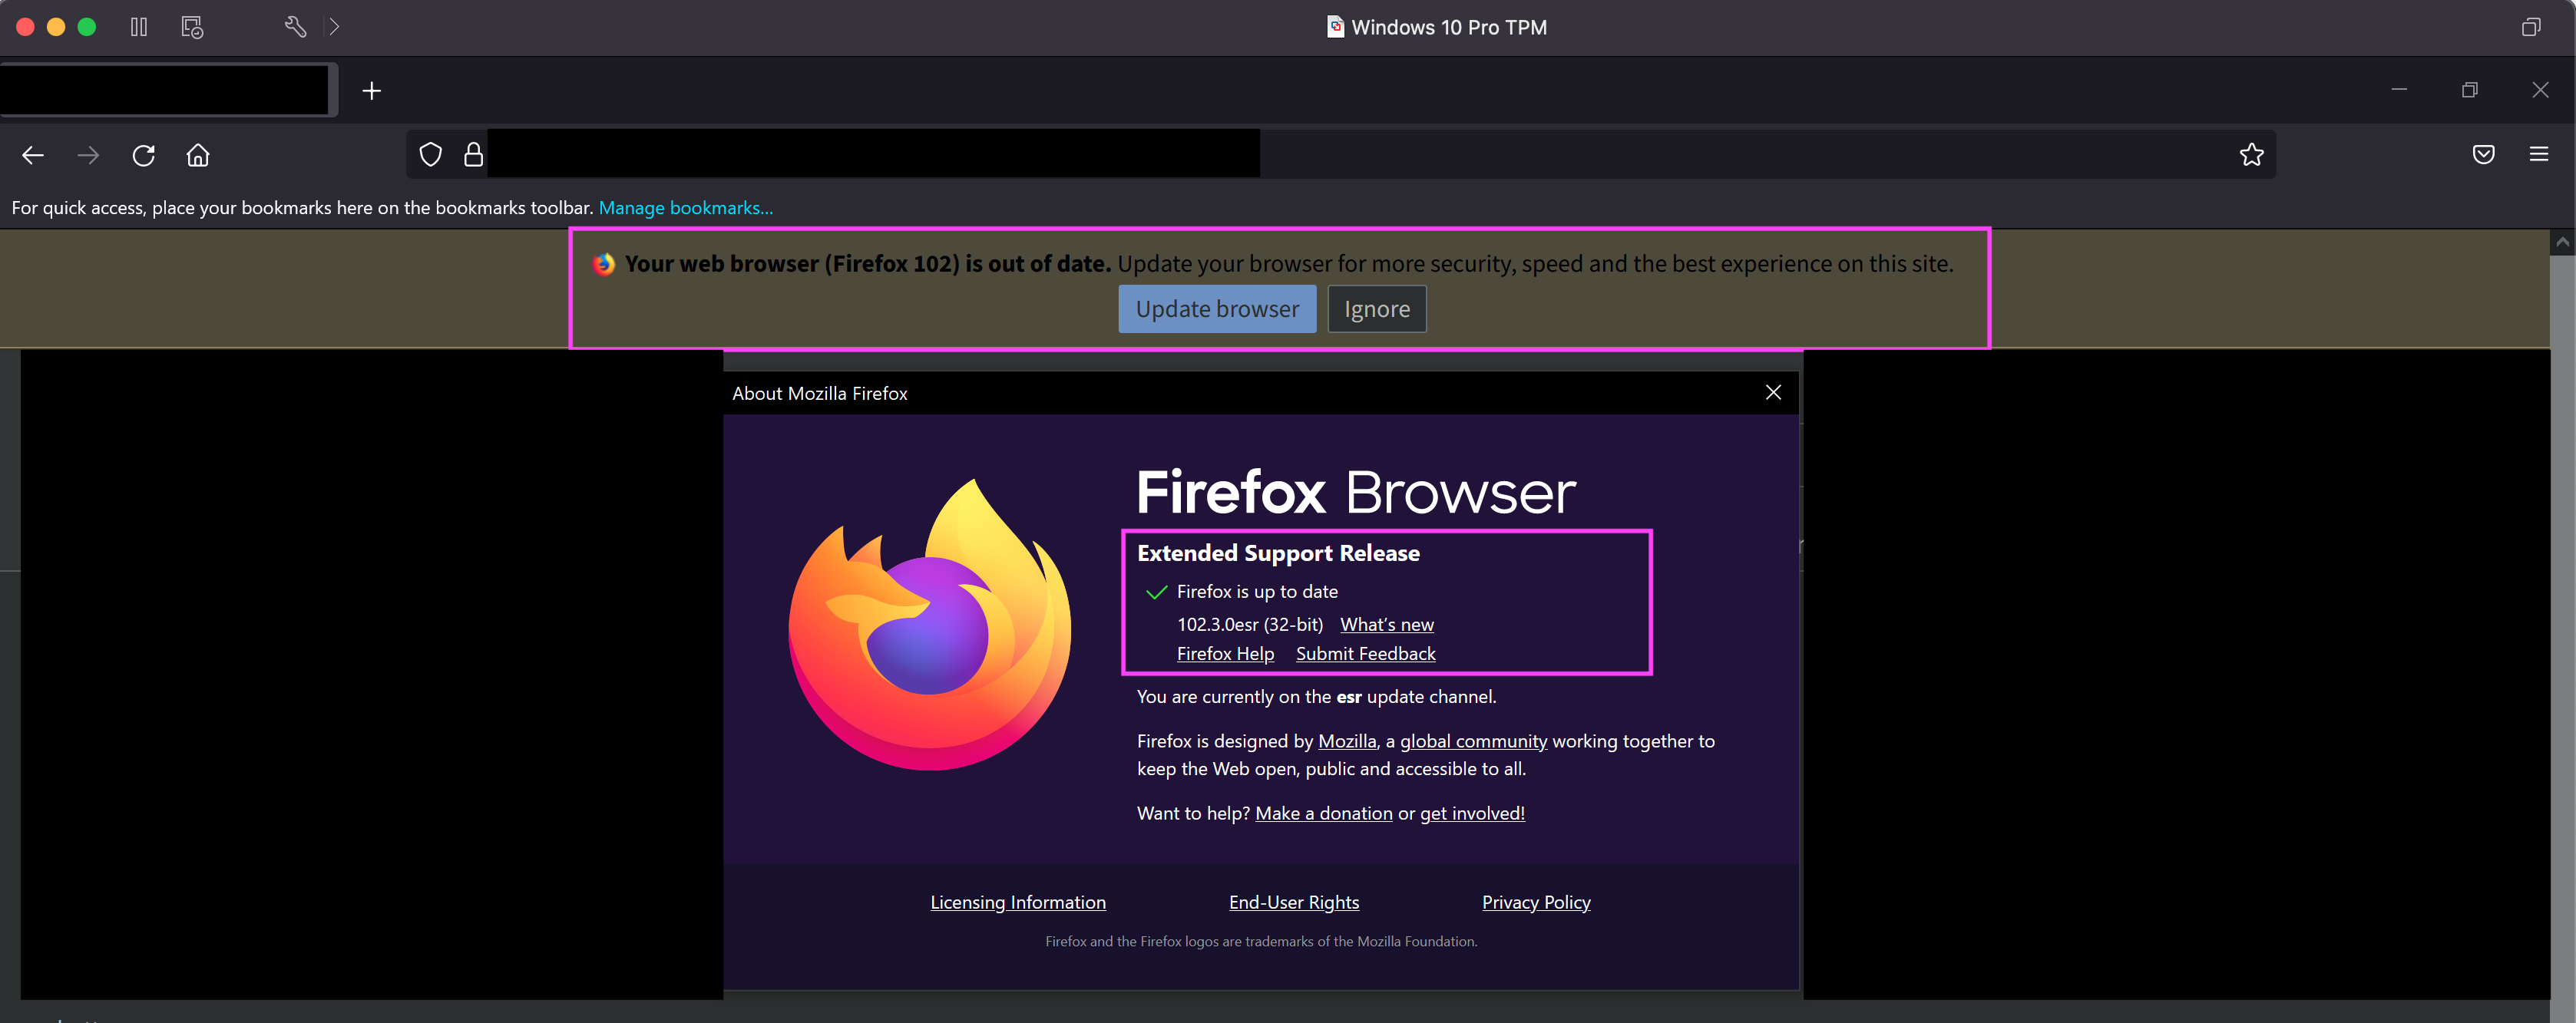Reload the current page
Image resolution: width=2576 pixels, height=1023 pixels.
(143, 155)
